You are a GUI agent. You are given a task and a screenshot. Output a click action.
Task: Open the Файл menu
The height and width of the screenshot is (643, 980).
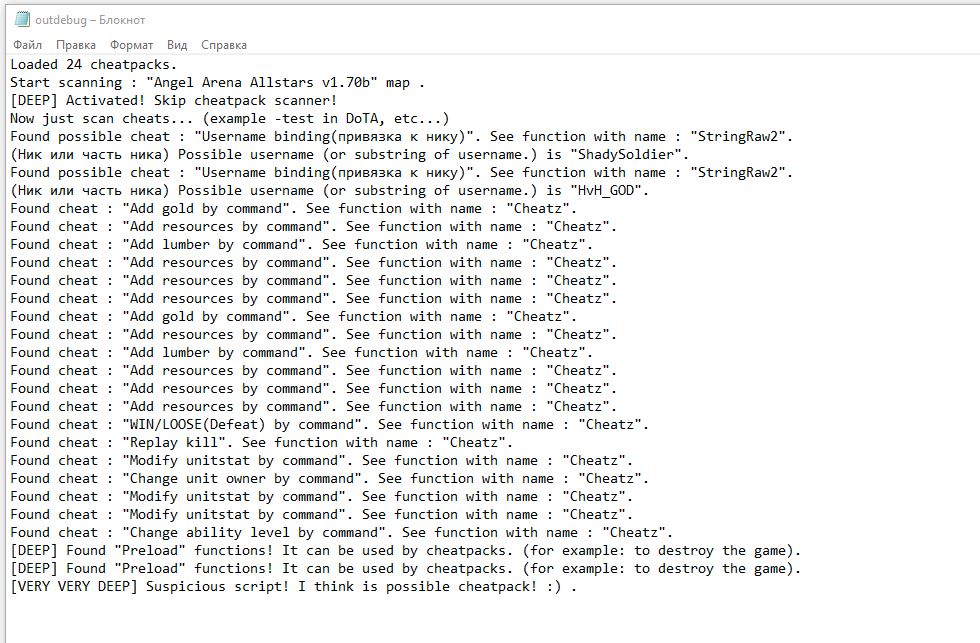point(28,45)
